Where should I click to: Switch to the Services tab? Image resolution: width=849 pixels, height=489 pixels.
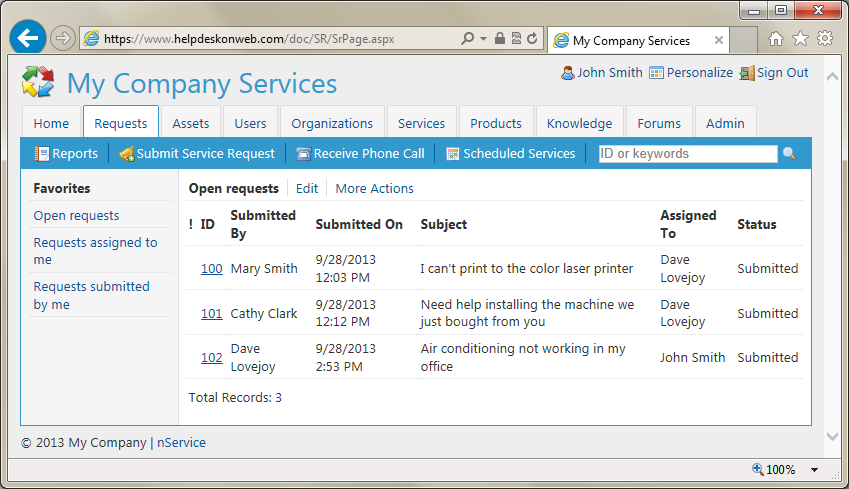coord(421,123)
